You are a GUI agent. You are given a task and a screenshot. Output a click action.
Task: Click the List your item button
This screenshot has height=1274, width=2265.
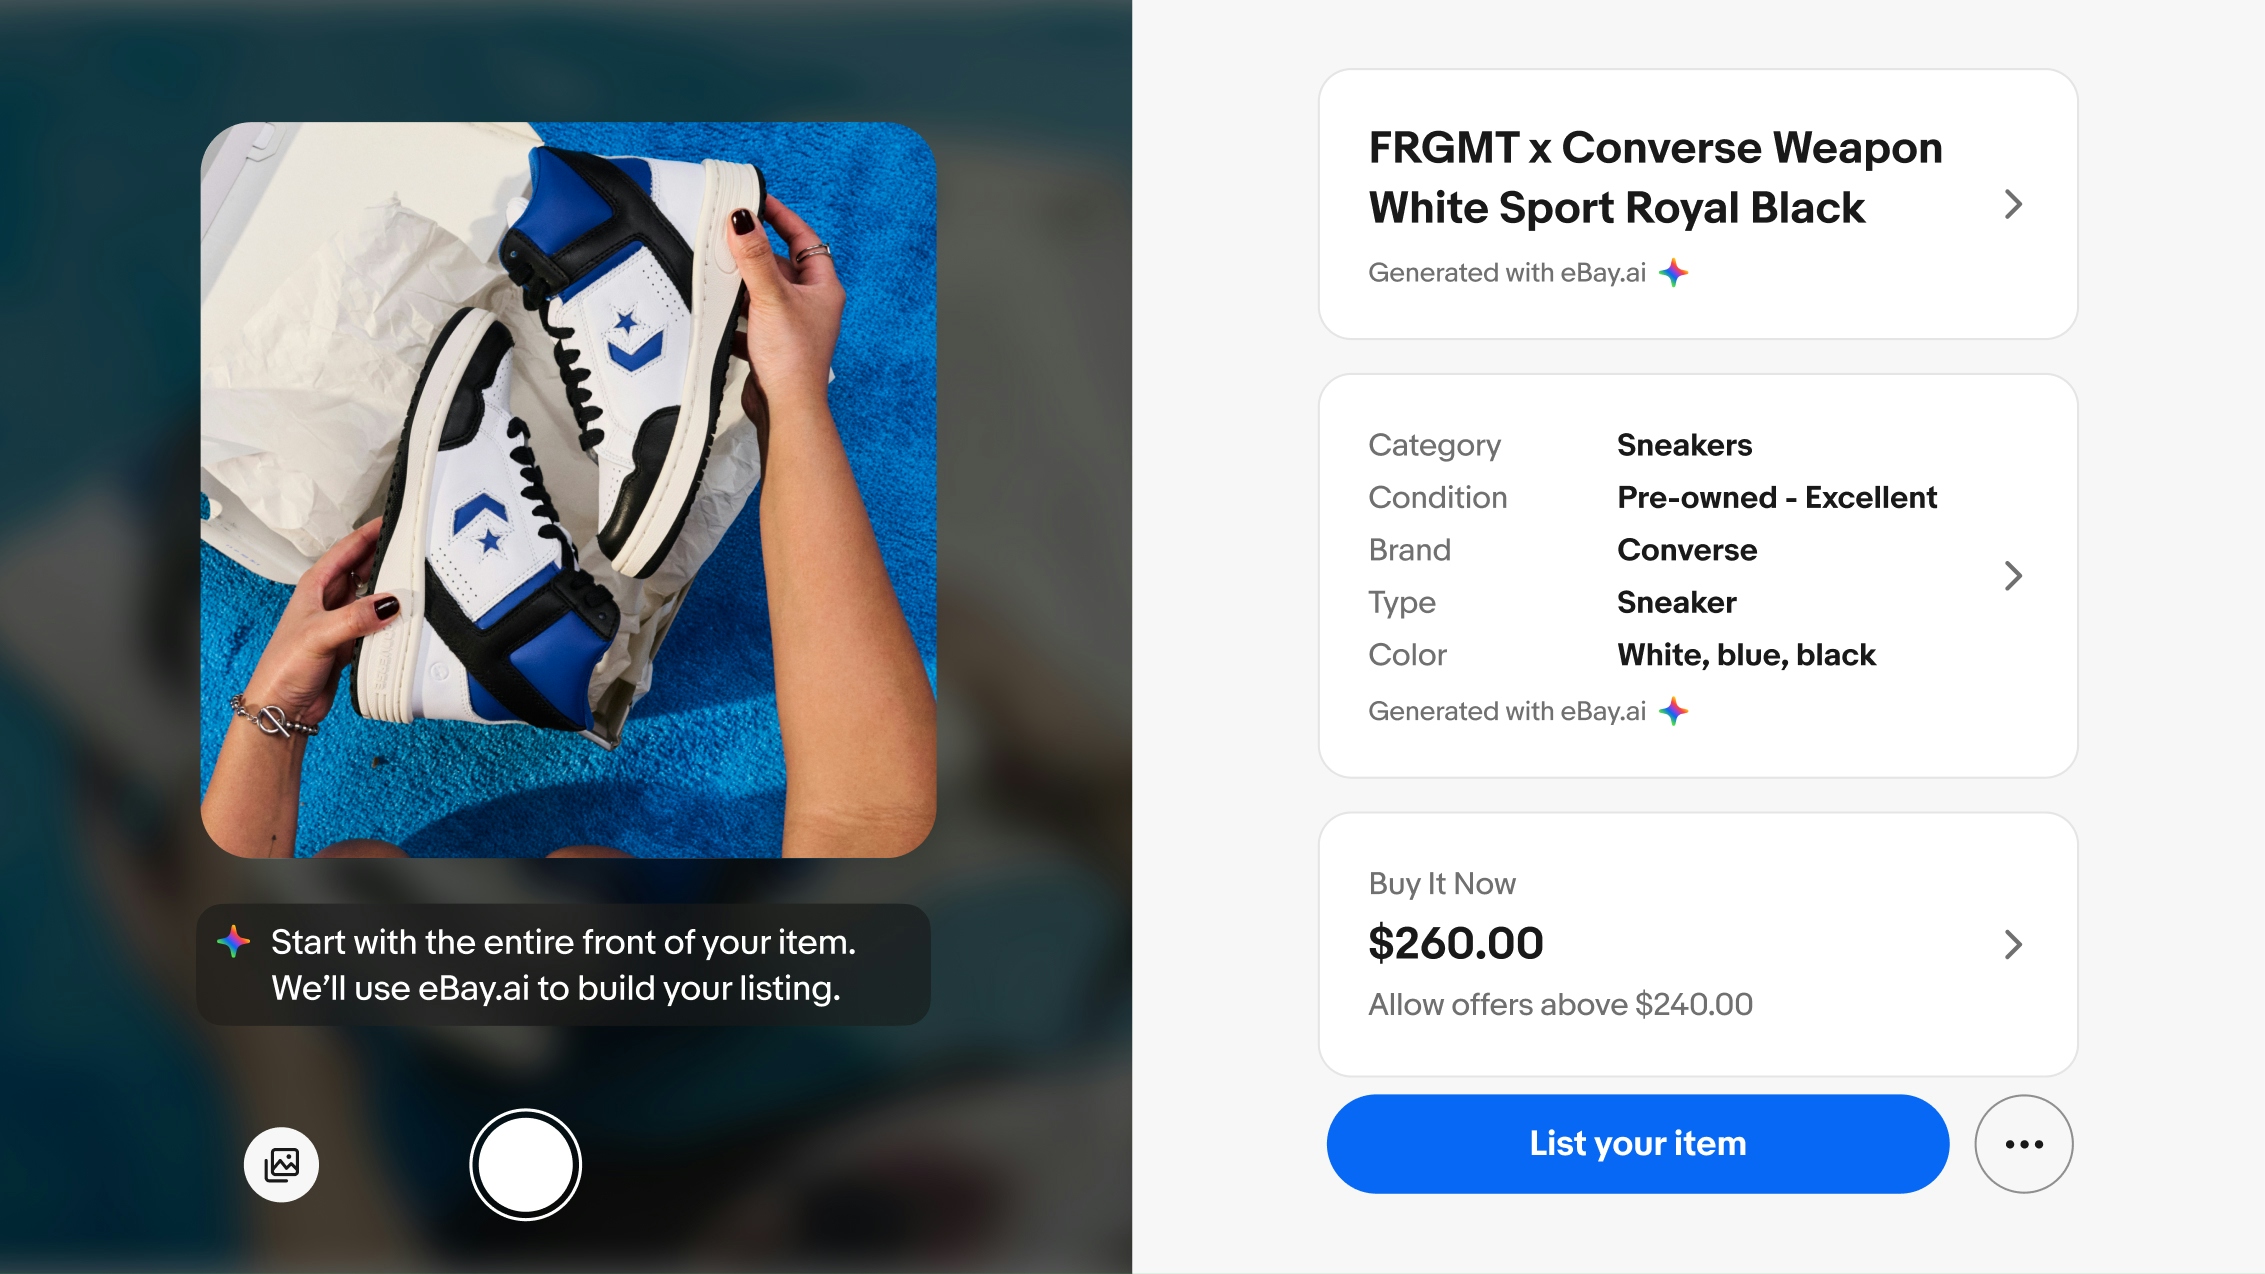1636,1143
